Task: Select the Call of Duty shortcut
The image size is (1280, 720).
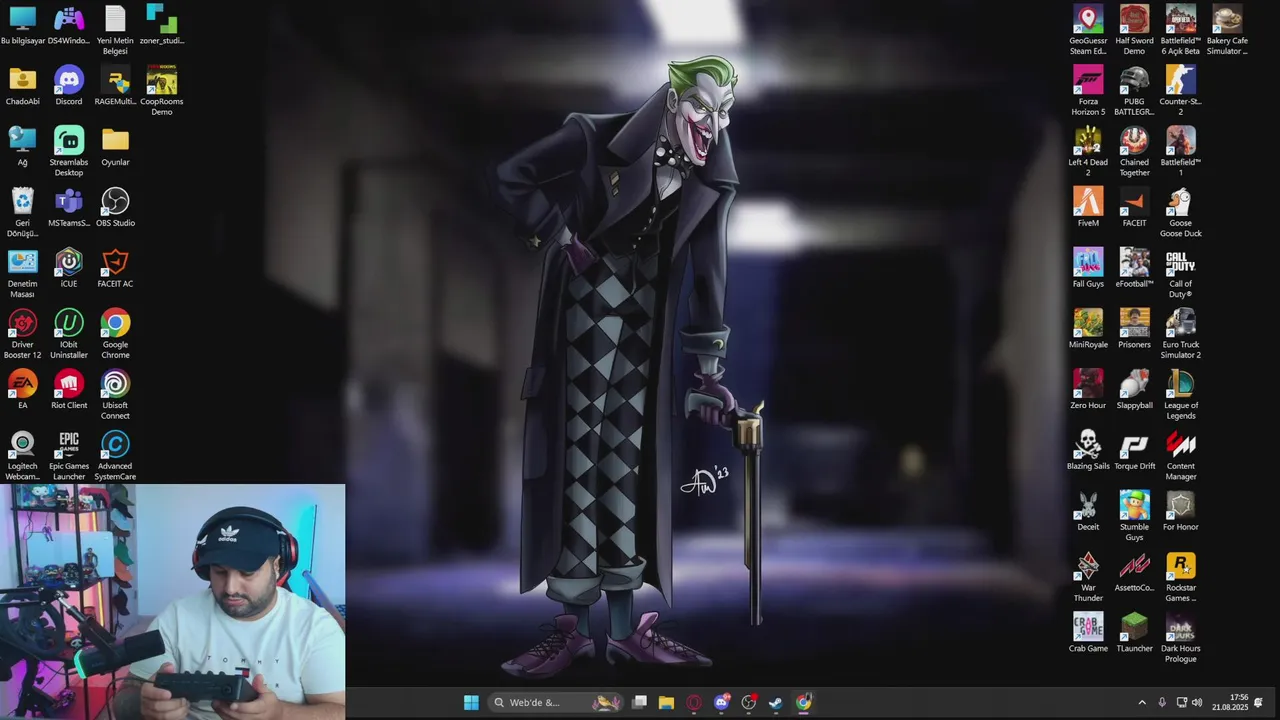Action: click(x=1181, y=274)
